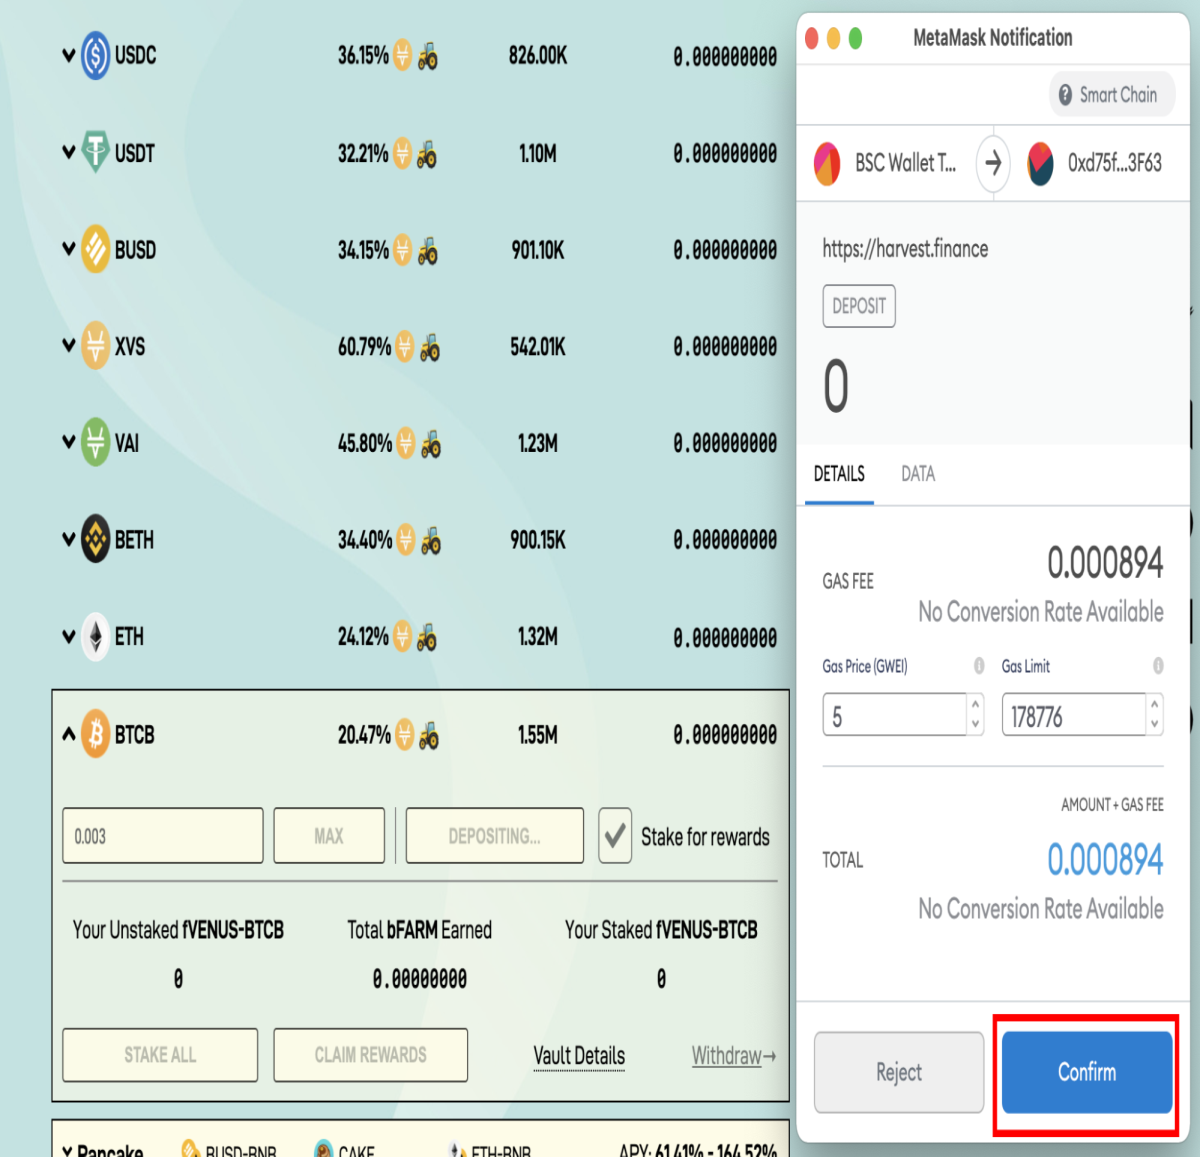The height and width of the screenshot is (1157, 1200).
Task: Toggle the Stake for rewards checkbox
Action: click(x=615, y=836)
